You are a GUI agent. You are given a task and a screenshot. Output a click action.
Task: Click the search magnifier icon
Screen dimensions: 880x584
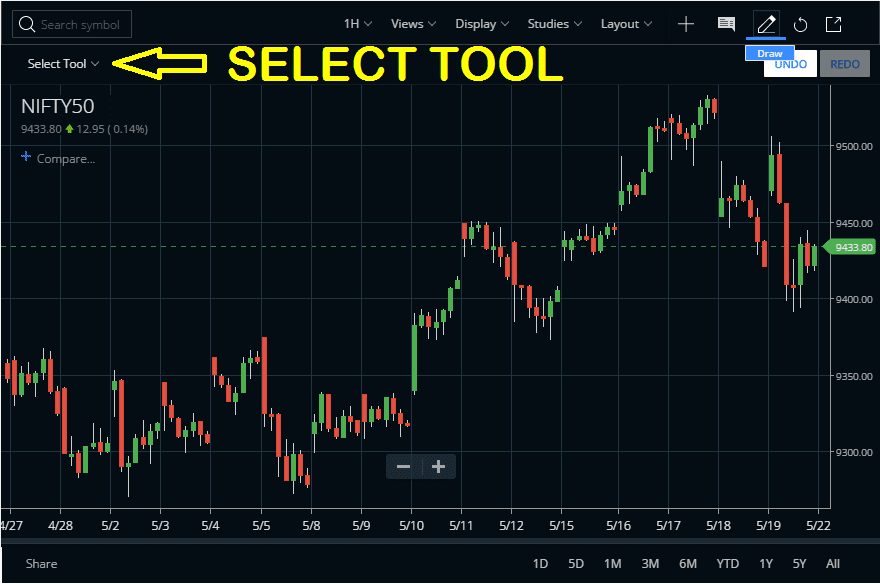click(x=26, y=24)
